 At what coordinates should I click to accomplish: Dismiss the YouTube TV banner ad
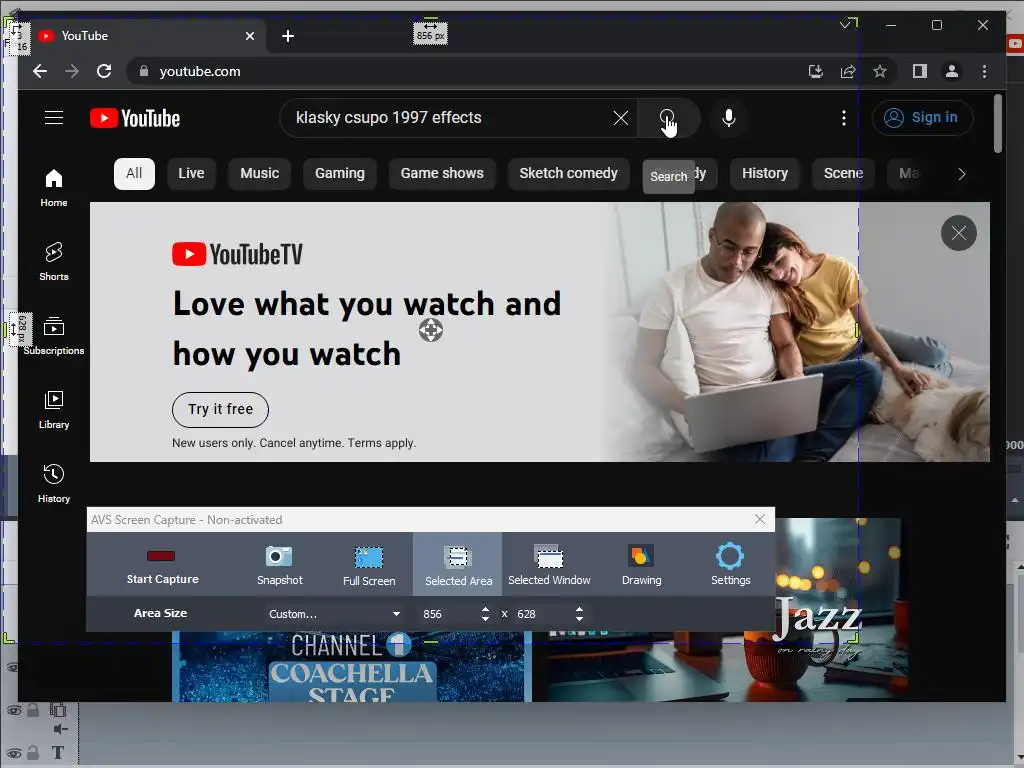[958, 233]
